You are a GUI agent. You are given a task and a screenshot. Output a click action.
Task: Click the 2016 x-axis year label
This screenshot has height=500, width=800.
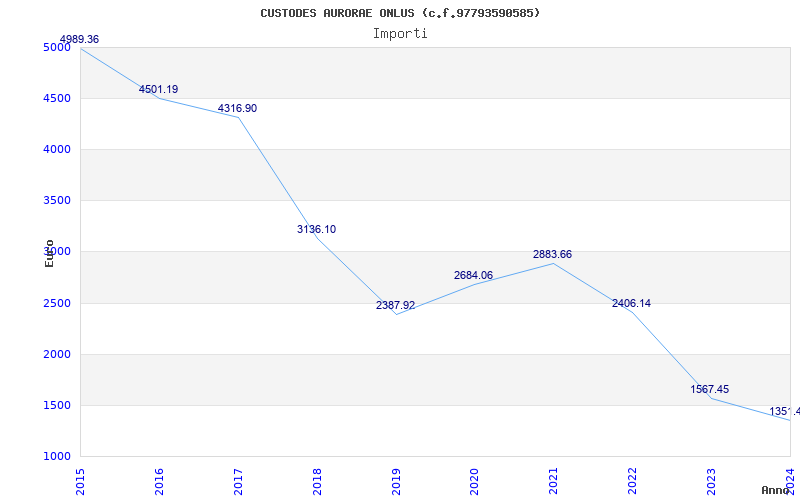pyautogui.click(x=159, y=481)
